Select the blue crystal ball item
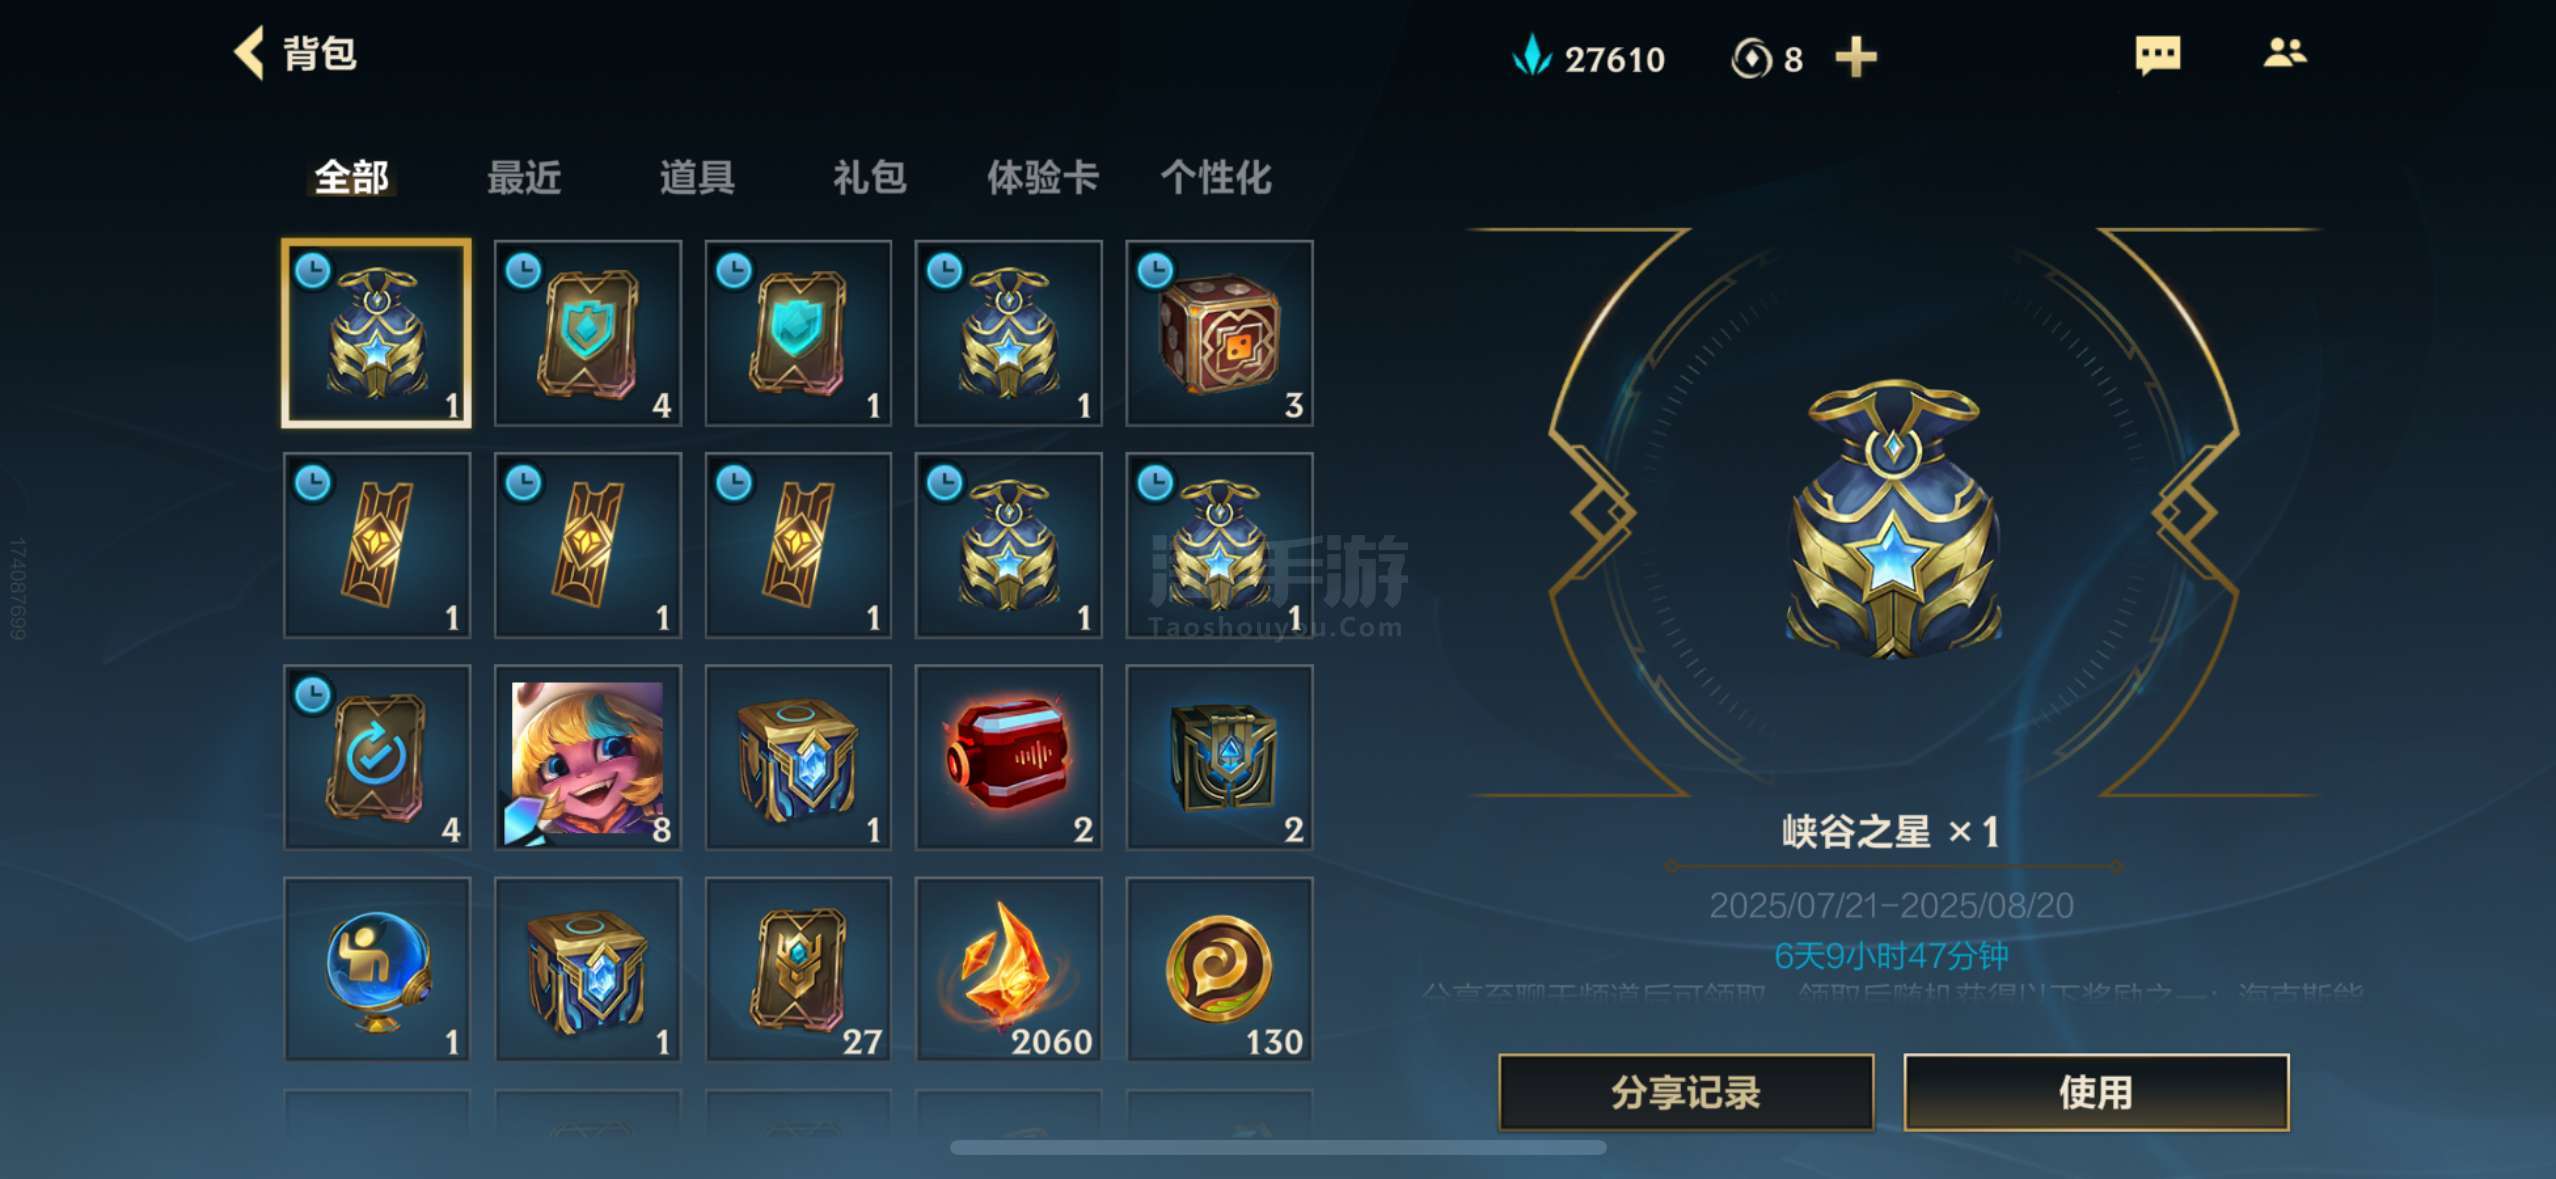 (x=377, y=969)
